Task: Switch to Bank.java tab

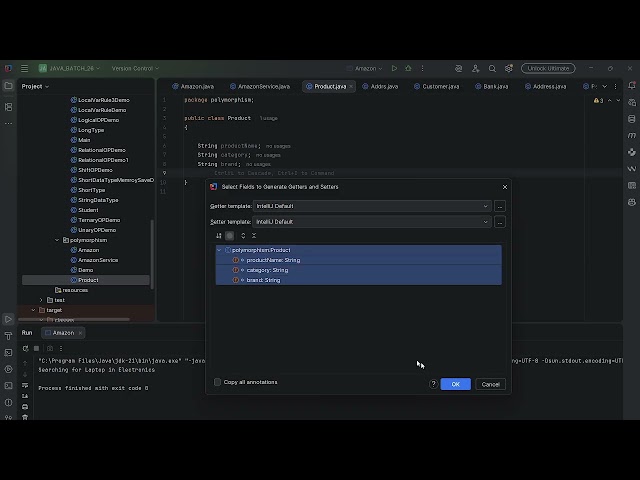Action: tap(491, 87)
